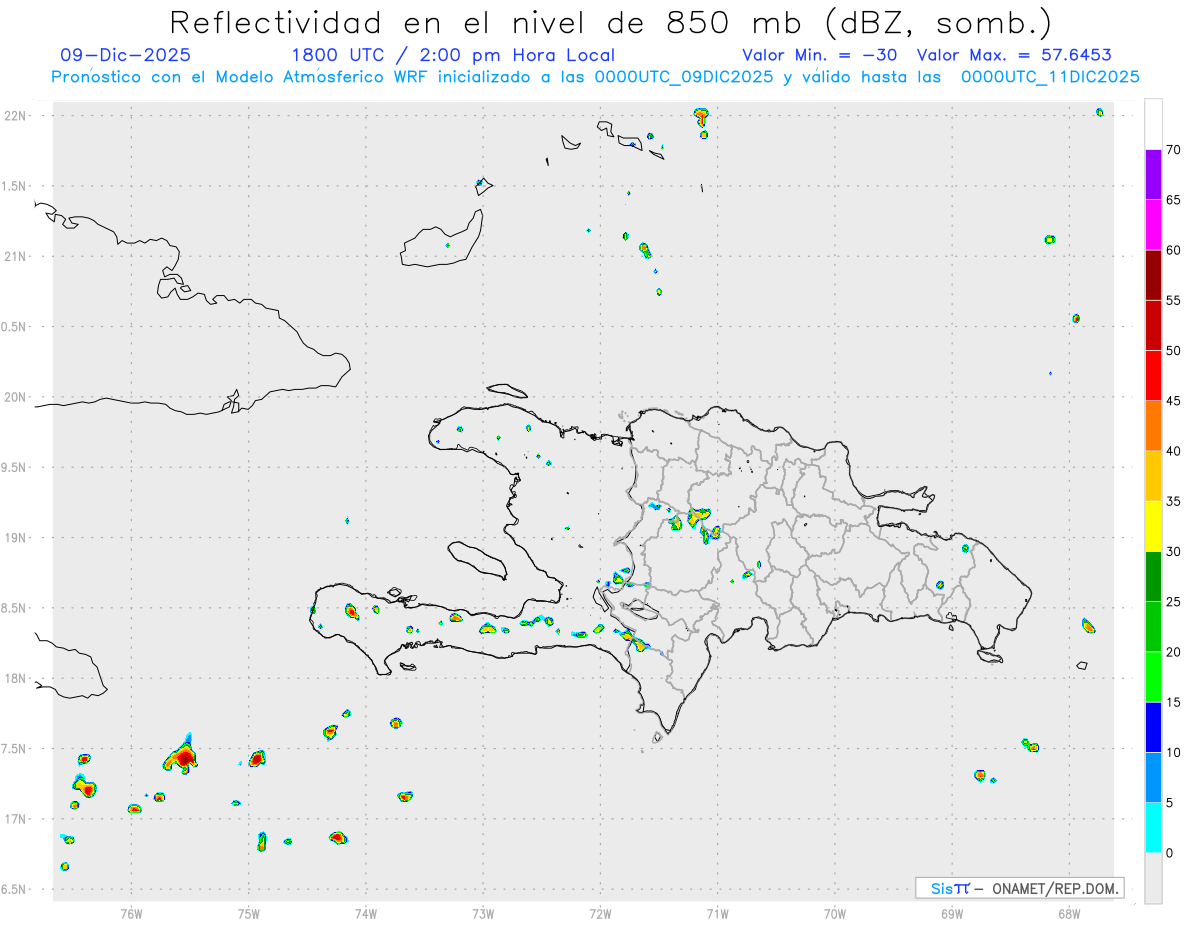The height and width of the screenshot is (927, 1200).
Task: Click the '71W' longitude label
Action: [x=717, y=913]
